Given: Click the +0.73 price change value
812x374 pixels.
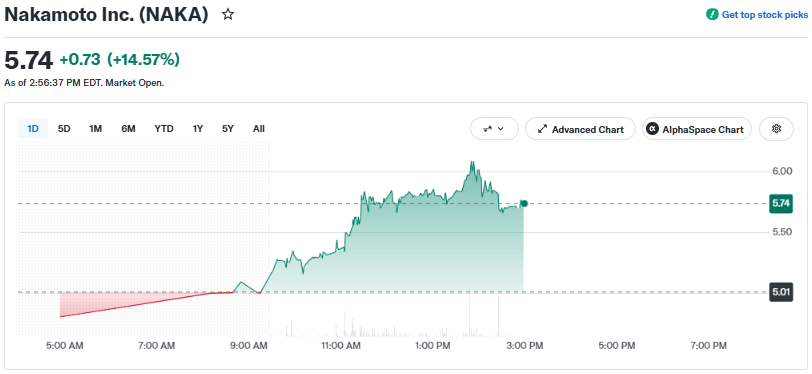Looking at the screenshot, I should click(80, 60).
